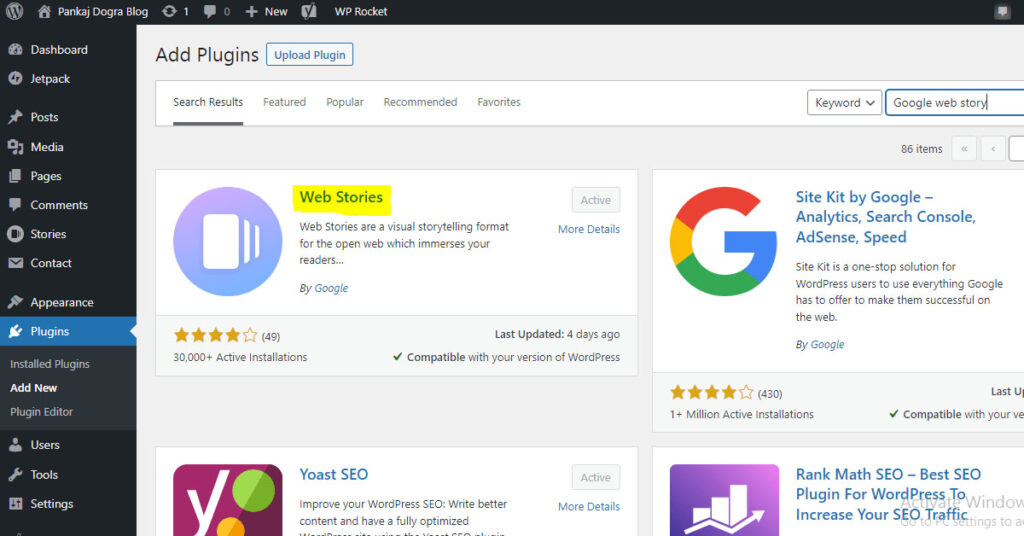This screenshot has height=536, width=1024.
Task: Click the plugin search input field
Action: pyautogui.click(x=955, y=102)
